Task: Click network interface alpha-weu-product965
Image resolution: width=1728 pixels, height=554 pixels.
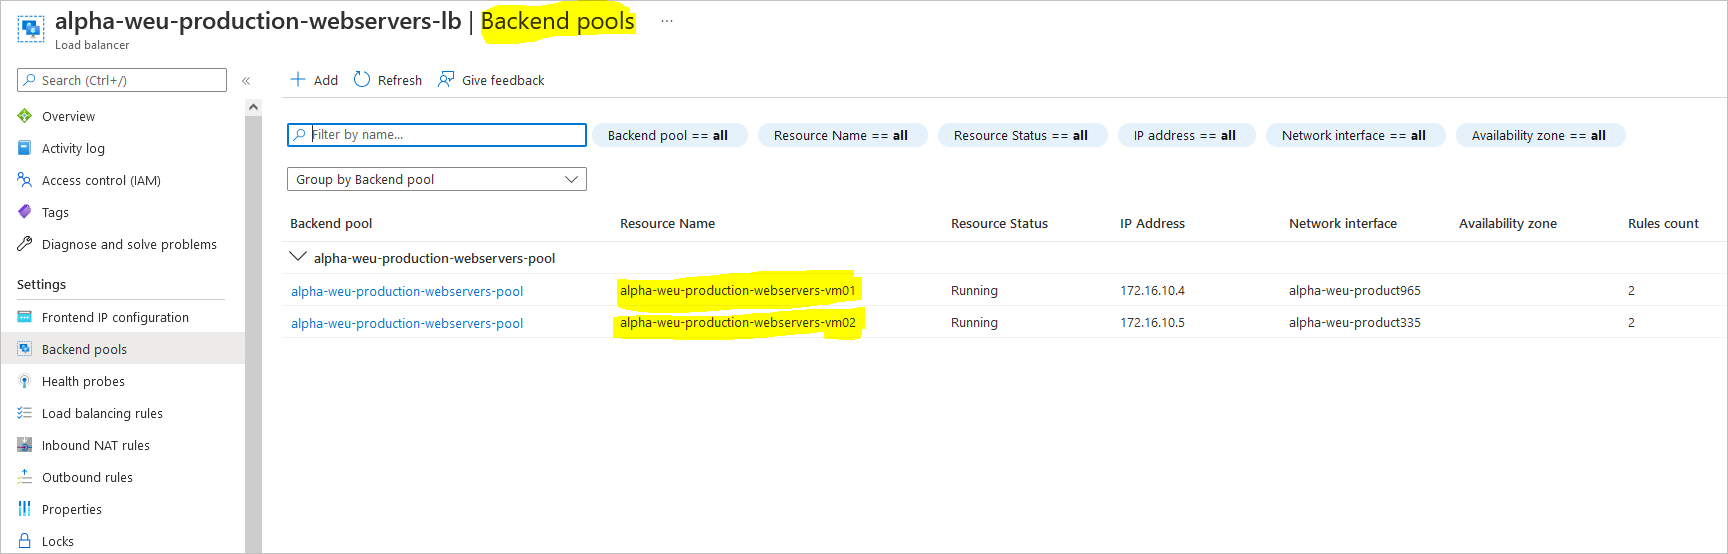Action: pos(1355,290)
